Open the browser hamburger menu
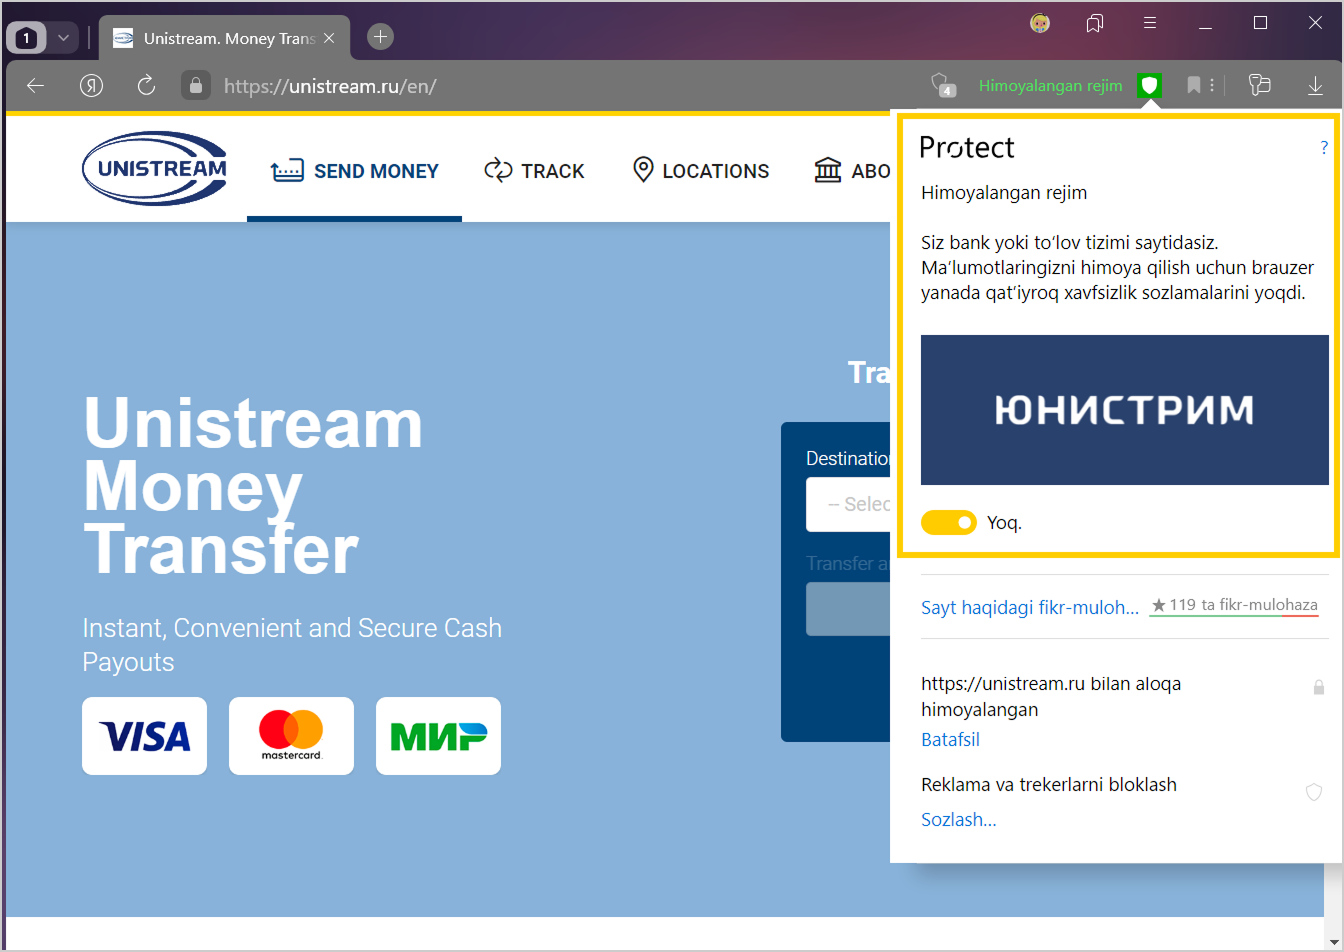The width and height of the screenshot is (1344, 952). coord(1150,23)
